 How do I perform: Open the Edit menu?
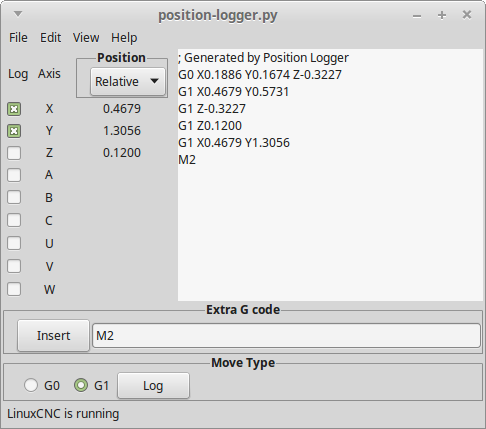click(51, 38)
